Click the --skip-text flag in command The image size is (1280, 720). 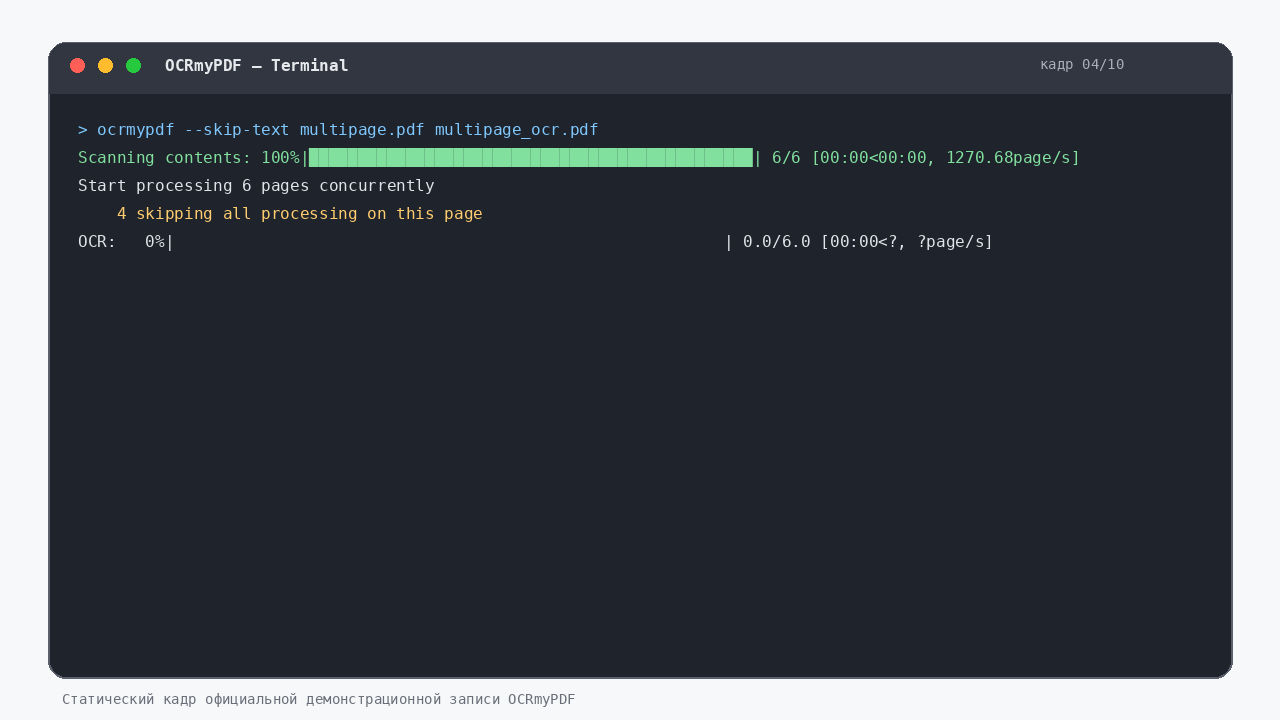click(237, 130)
